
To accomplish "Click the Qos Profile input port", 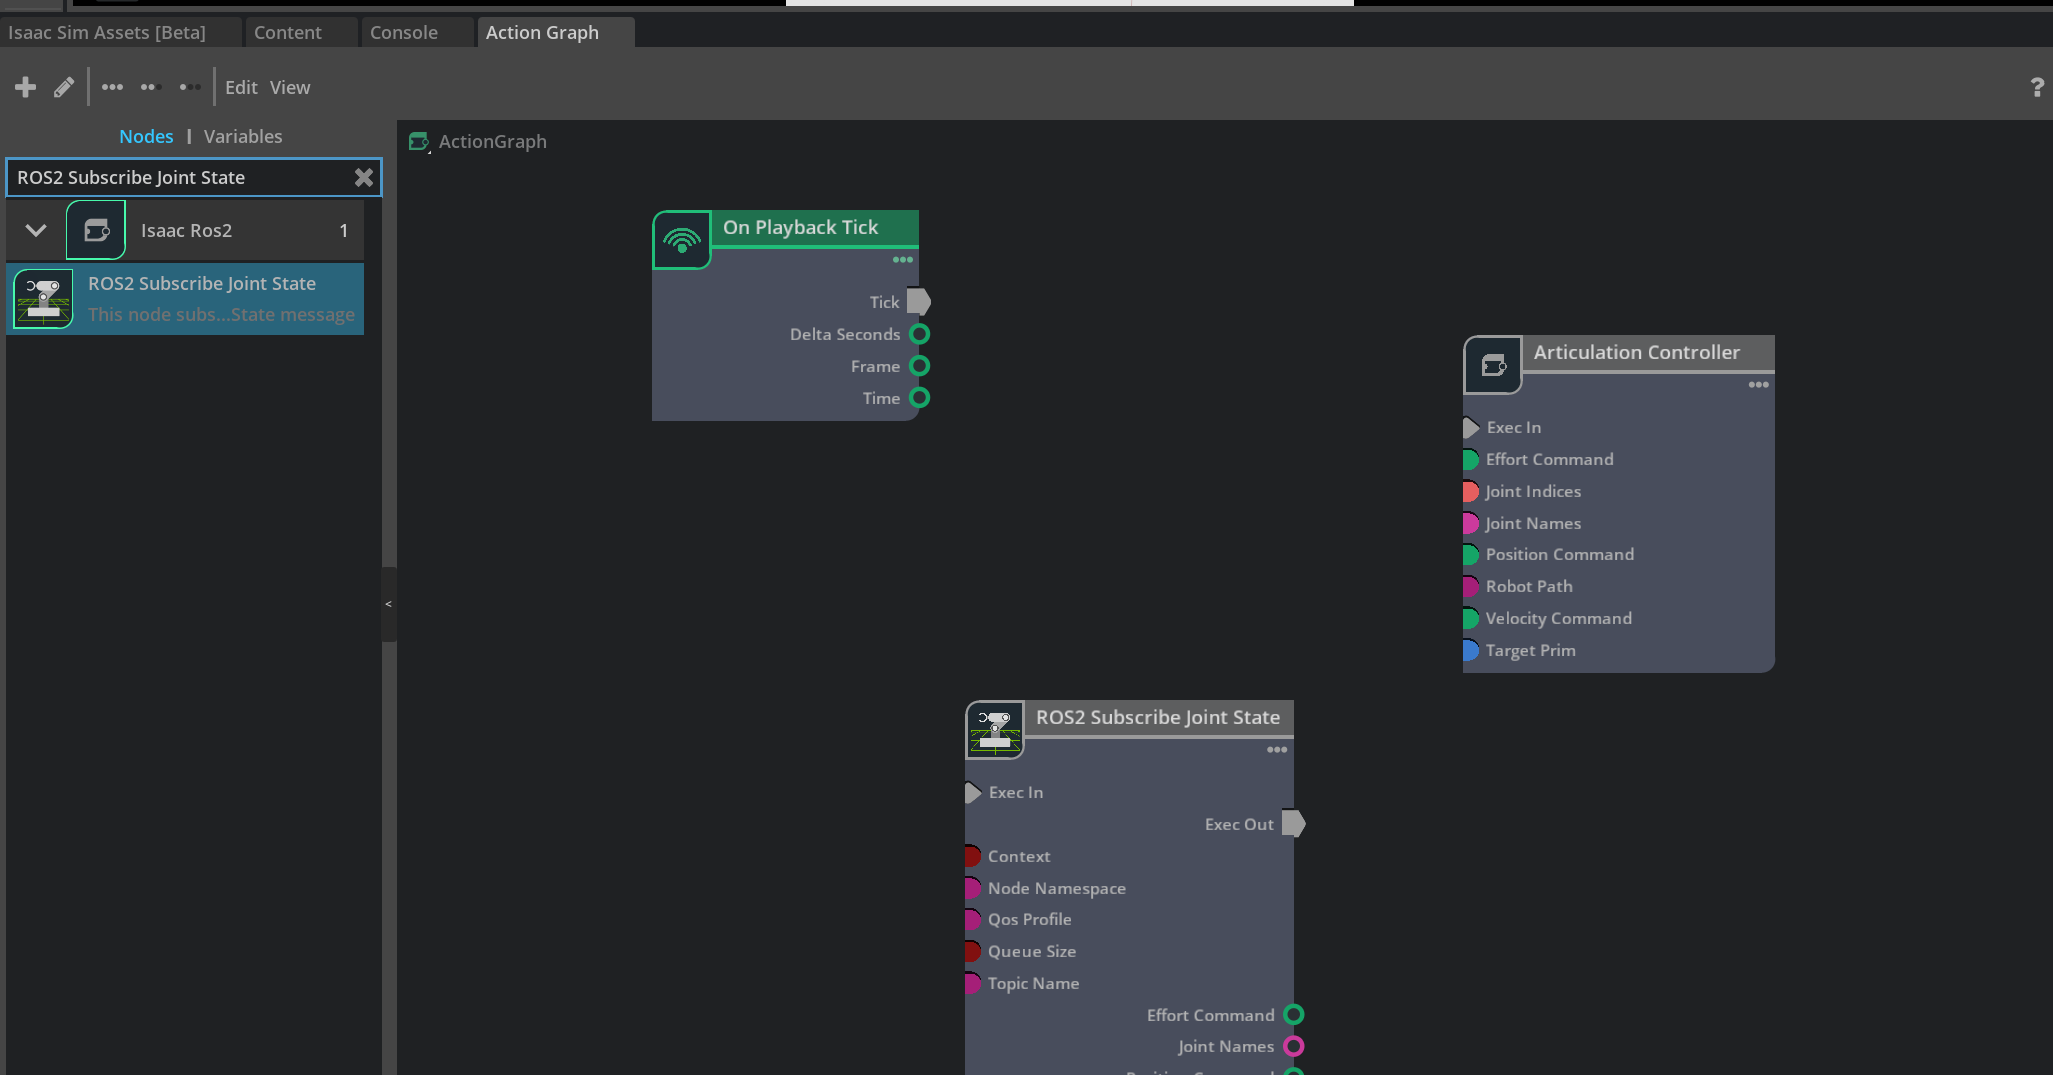I will pyautogui.click(x=972, y=919).
